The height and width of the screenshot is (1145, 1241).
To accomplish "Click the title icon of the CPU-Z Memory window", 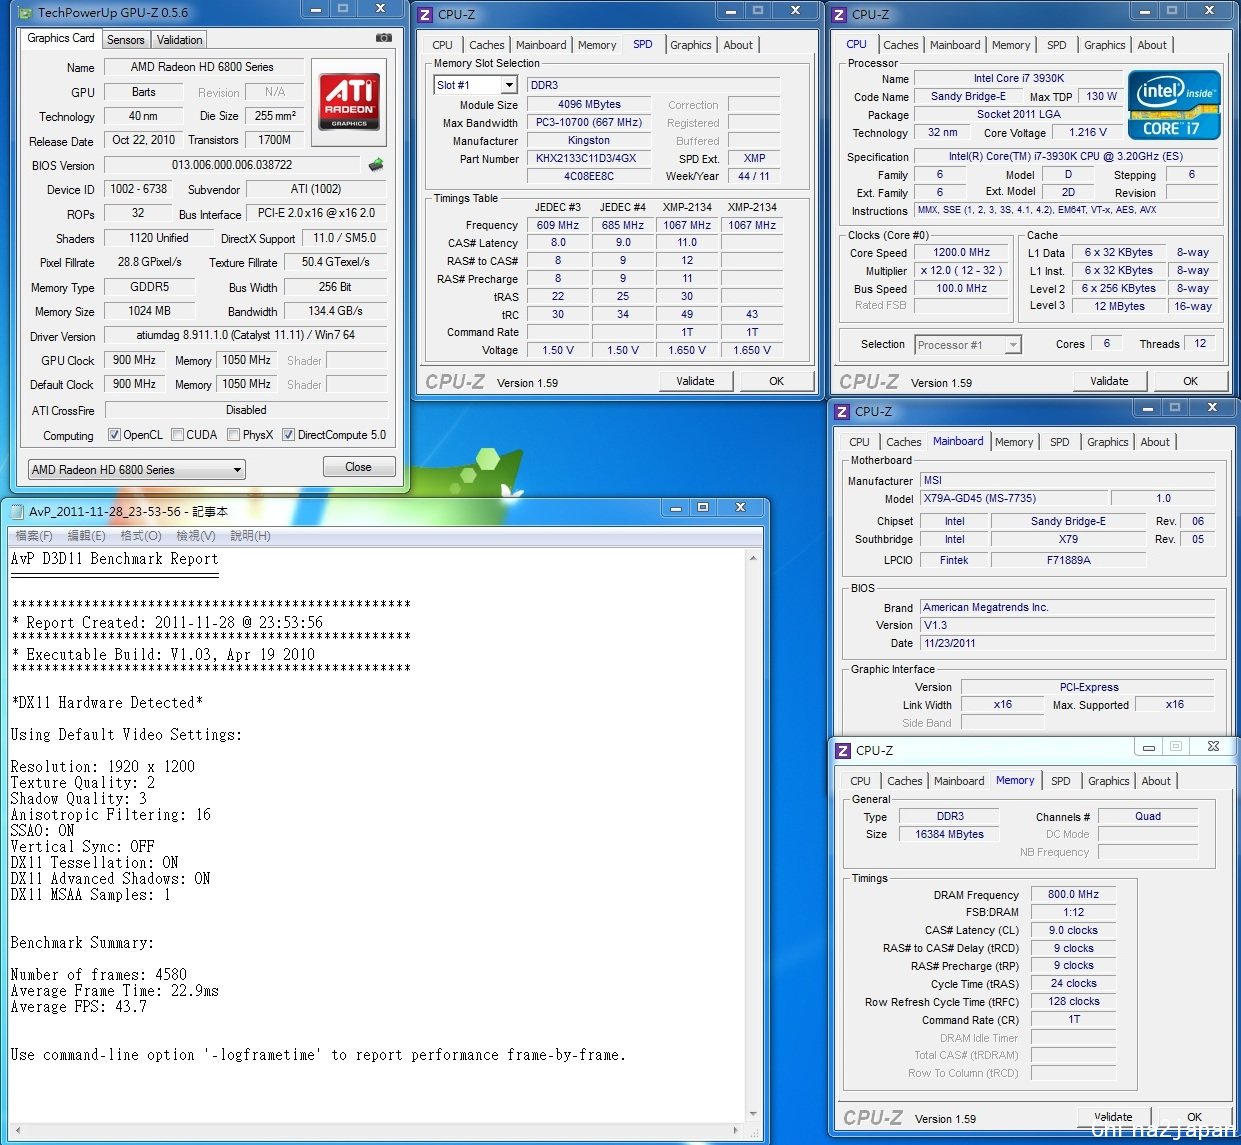I will coord(843,750).
